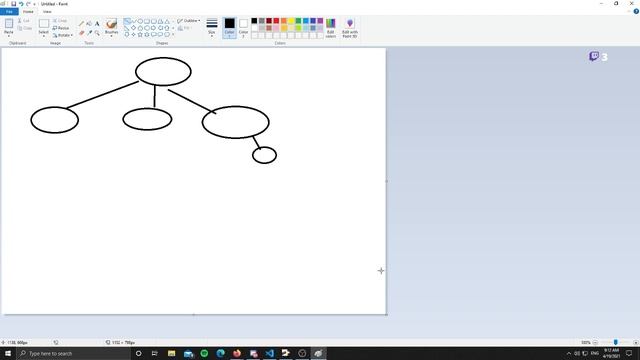
Task: Click the Resize button
Action: pyautogui.click(x=60, y=28)
